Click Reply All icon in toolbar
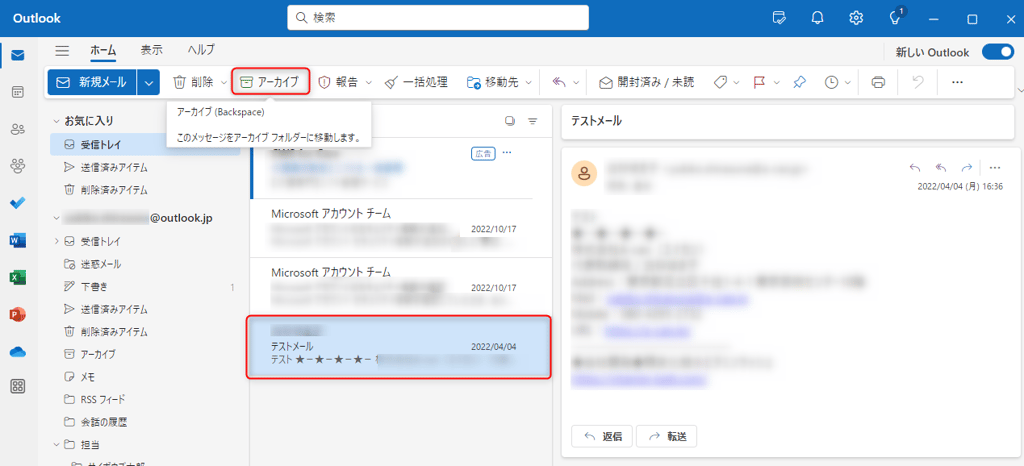Image resolution: width=1024 pixels, height=466 pixels. tap(559, 82)
